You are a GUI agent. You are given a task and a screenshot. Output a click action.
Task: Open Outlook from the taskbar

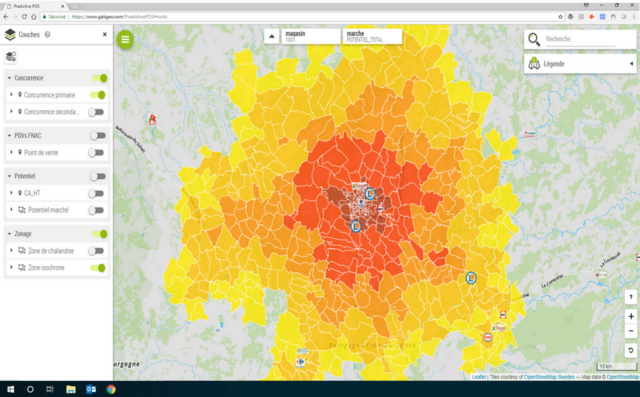(x=91, y=389)
